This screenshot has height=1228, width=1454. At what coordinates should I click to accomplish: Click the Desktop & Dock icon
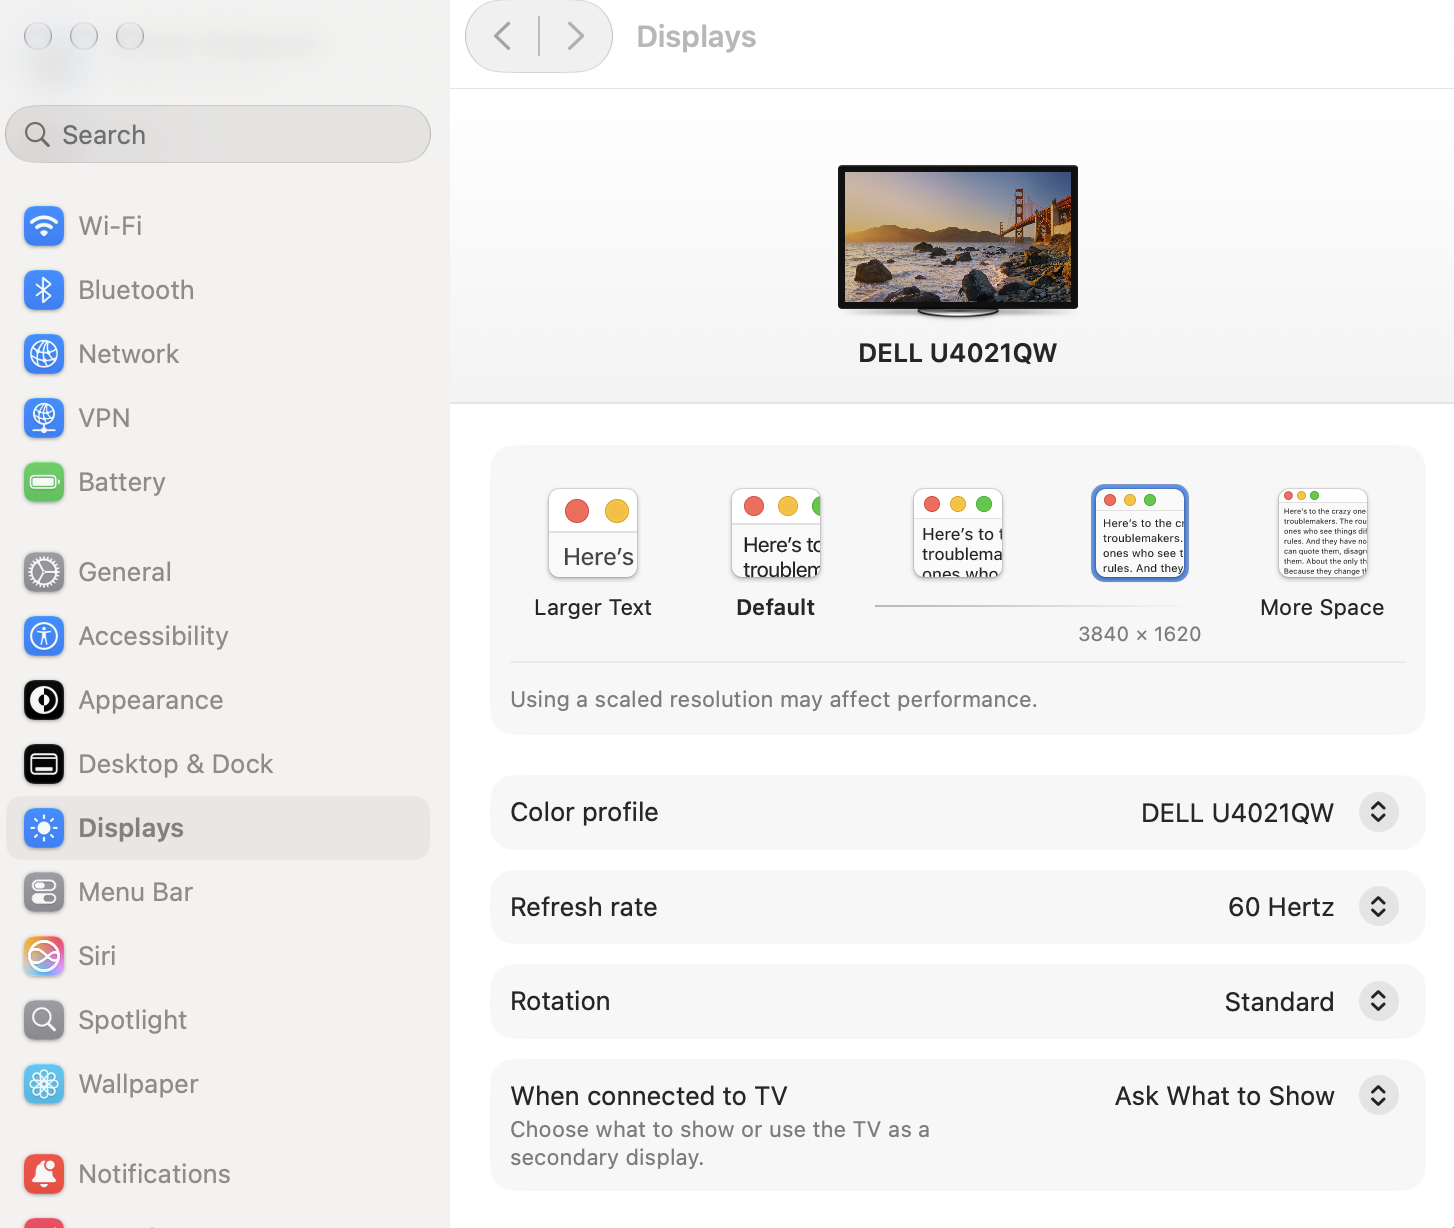[44, 764]
